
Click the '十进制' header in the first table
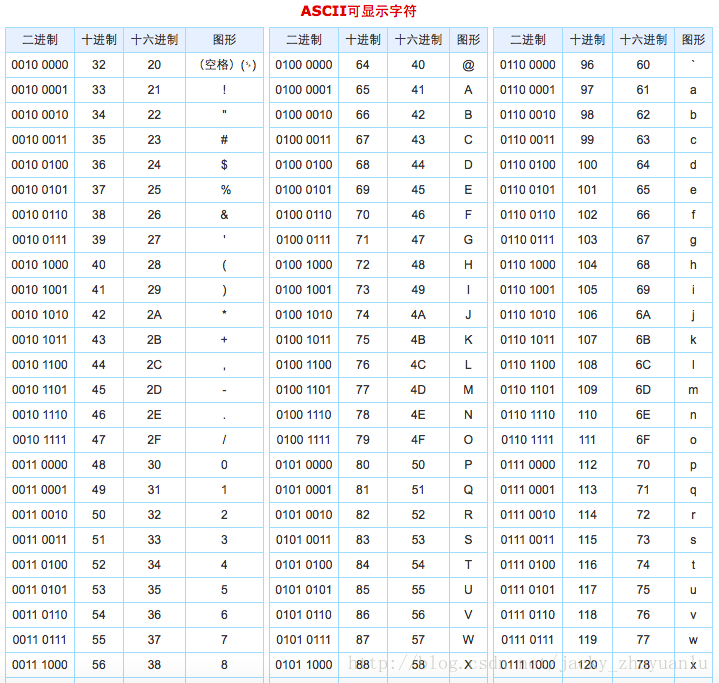pos(99,40)
